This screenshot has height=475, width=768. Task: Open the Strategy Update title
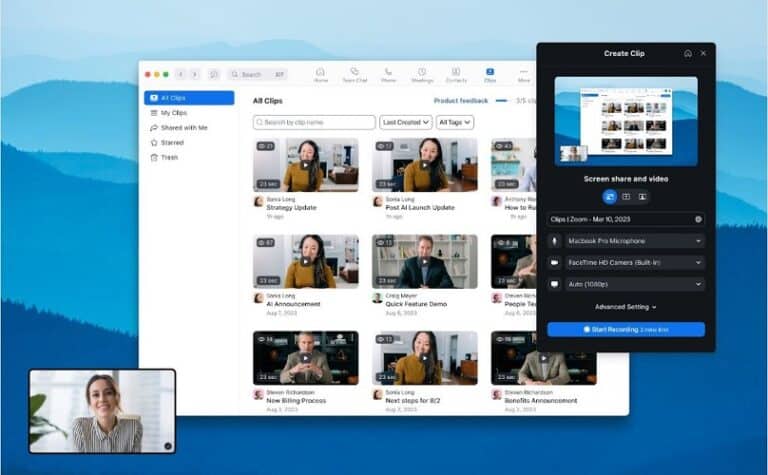291,208
